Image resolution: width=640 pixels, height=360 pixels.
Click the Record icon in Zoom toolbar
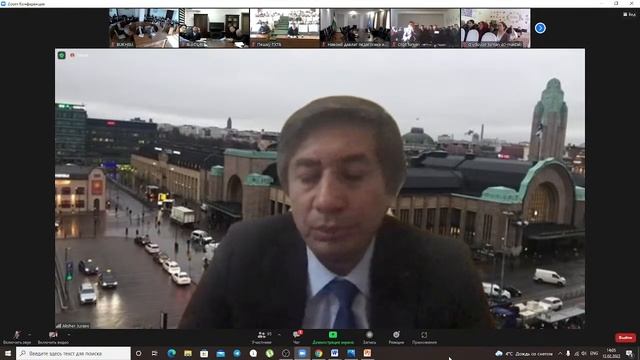(x=369, y=335)
